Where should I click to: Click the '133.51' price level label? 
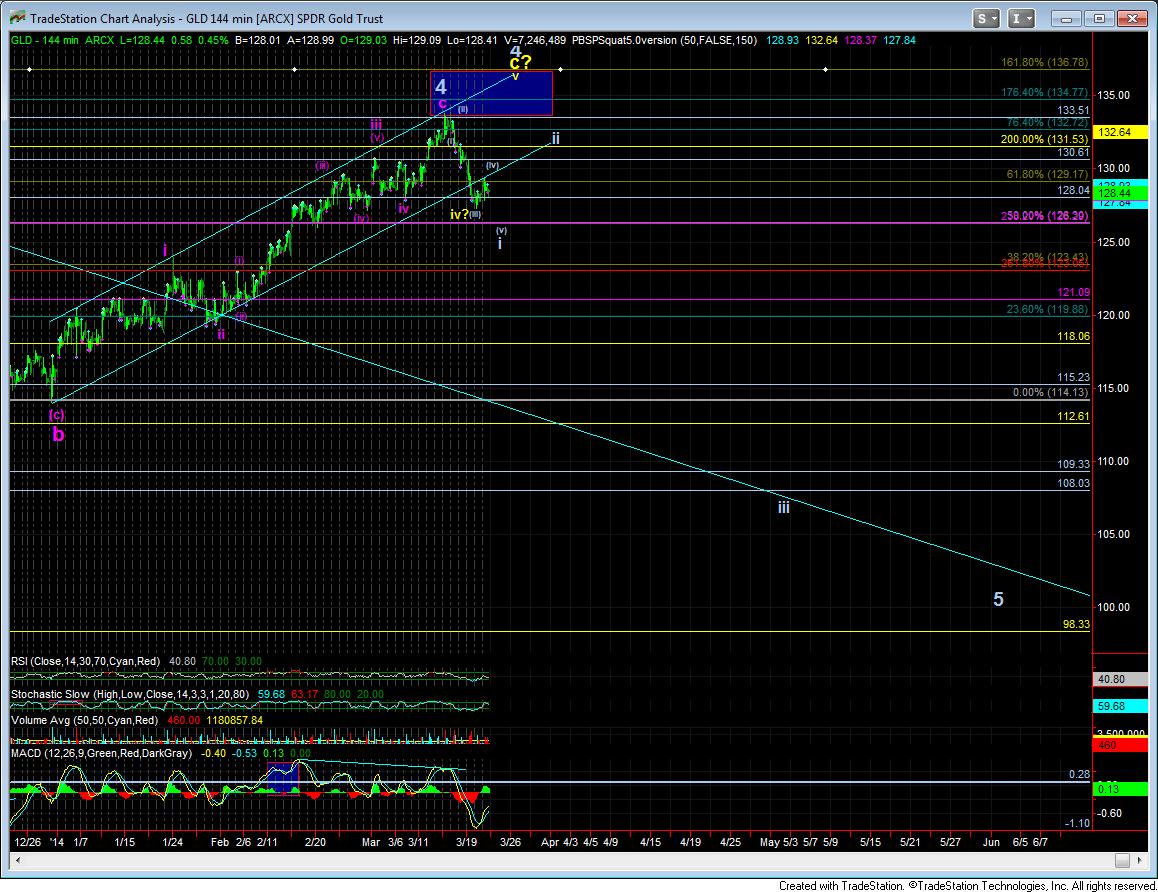(1073, 111)
